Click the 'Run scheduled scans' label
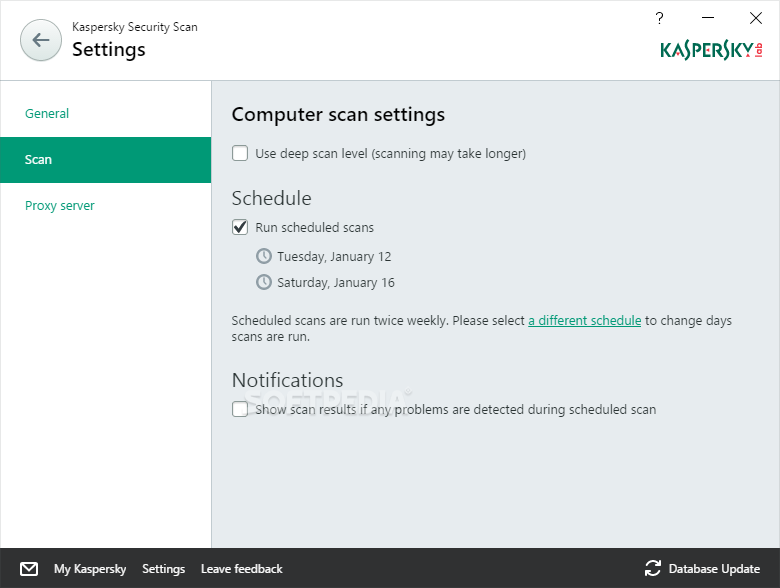780x588 pixels. (x=314, y=228)
